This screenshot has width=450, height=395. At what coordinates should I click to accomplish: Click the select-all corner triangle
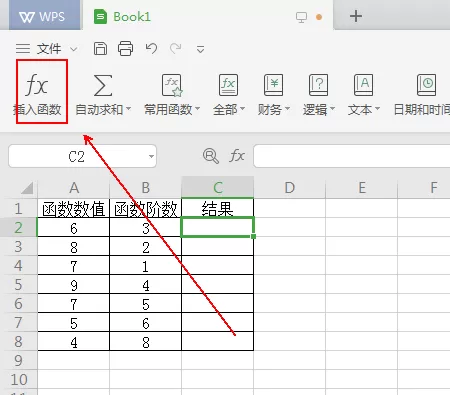coord(27,188)
